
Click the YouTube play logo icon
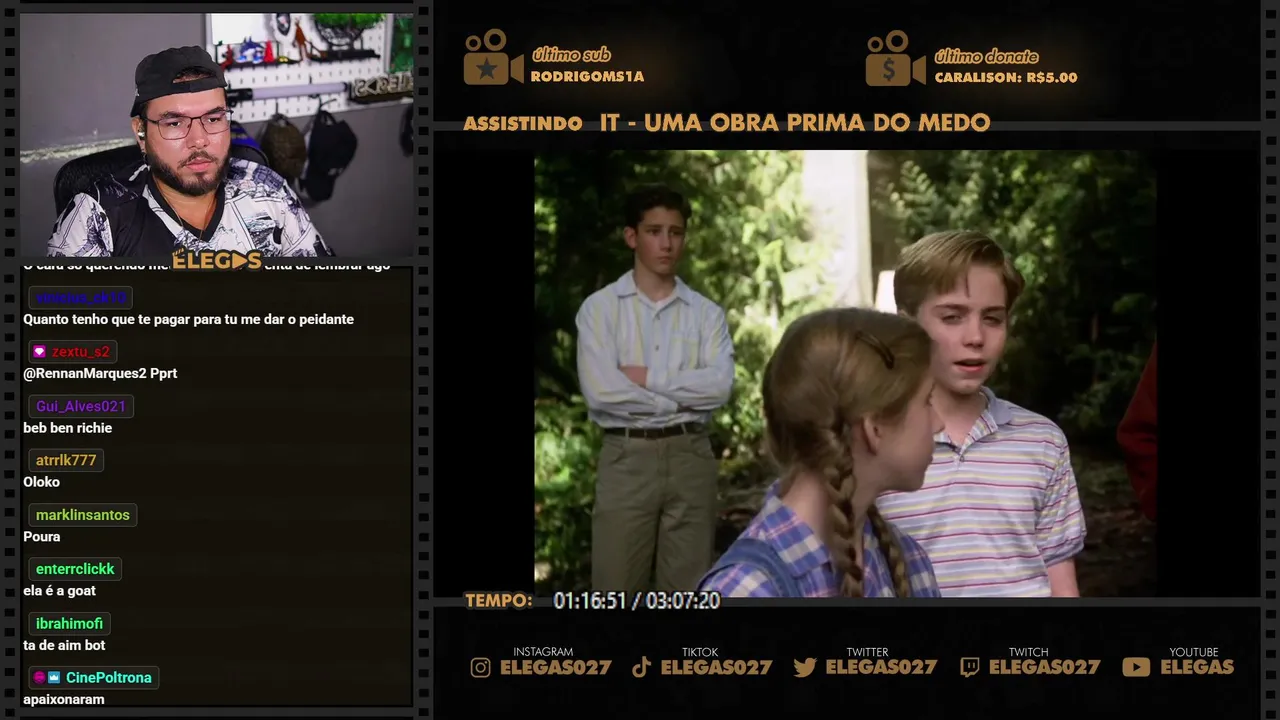tap(1136, 668)
